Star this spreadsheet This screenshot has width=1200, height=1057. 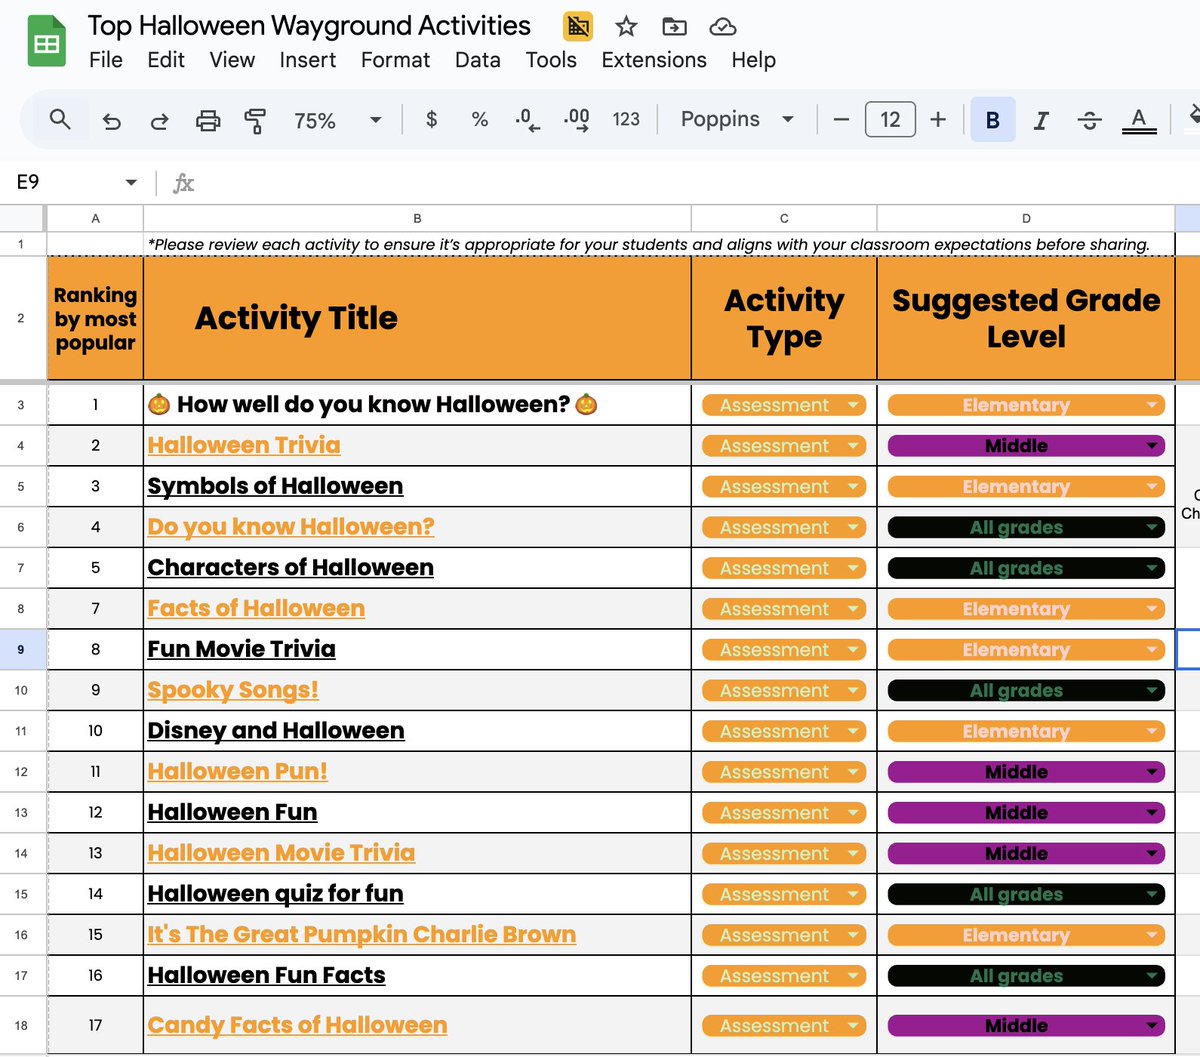coord(626,26)
